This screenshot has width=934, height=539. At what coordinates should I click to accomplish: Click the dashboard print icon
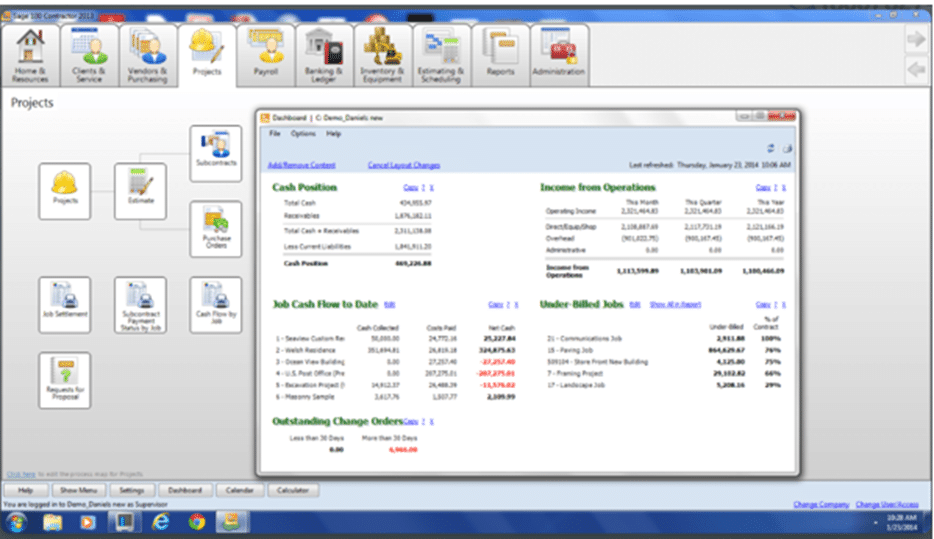point(787,149)
